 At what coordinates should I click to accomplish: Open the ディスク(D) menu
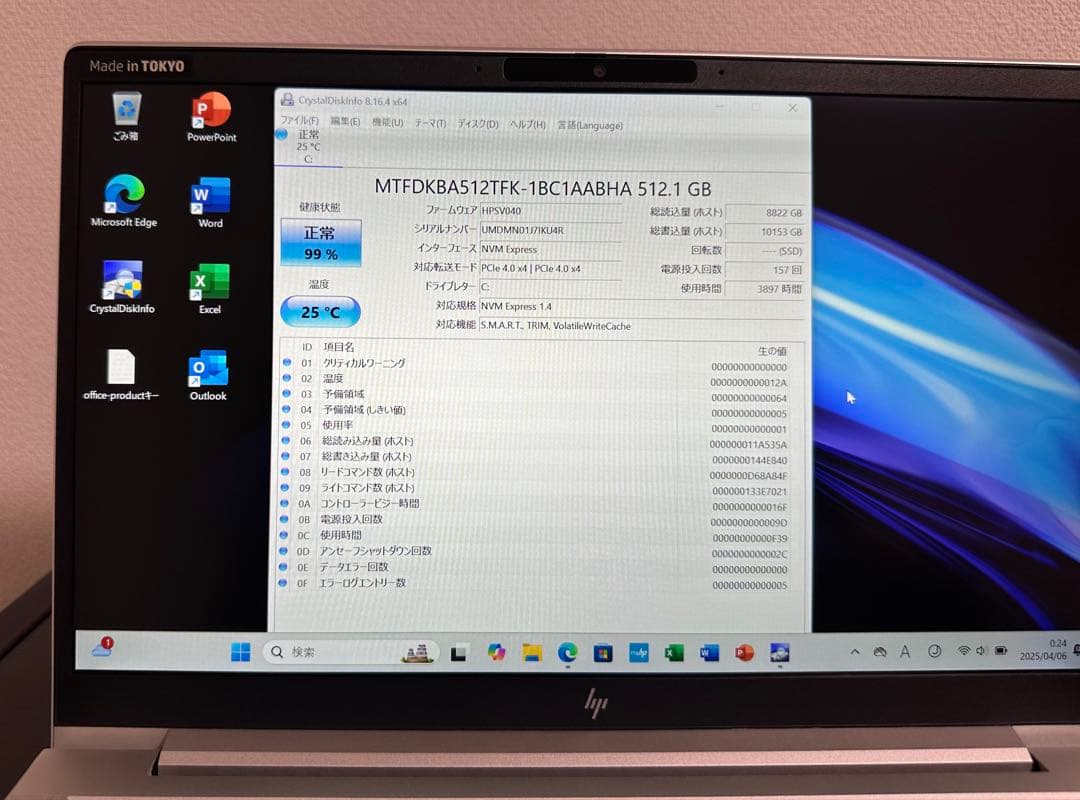pos(478,123)
